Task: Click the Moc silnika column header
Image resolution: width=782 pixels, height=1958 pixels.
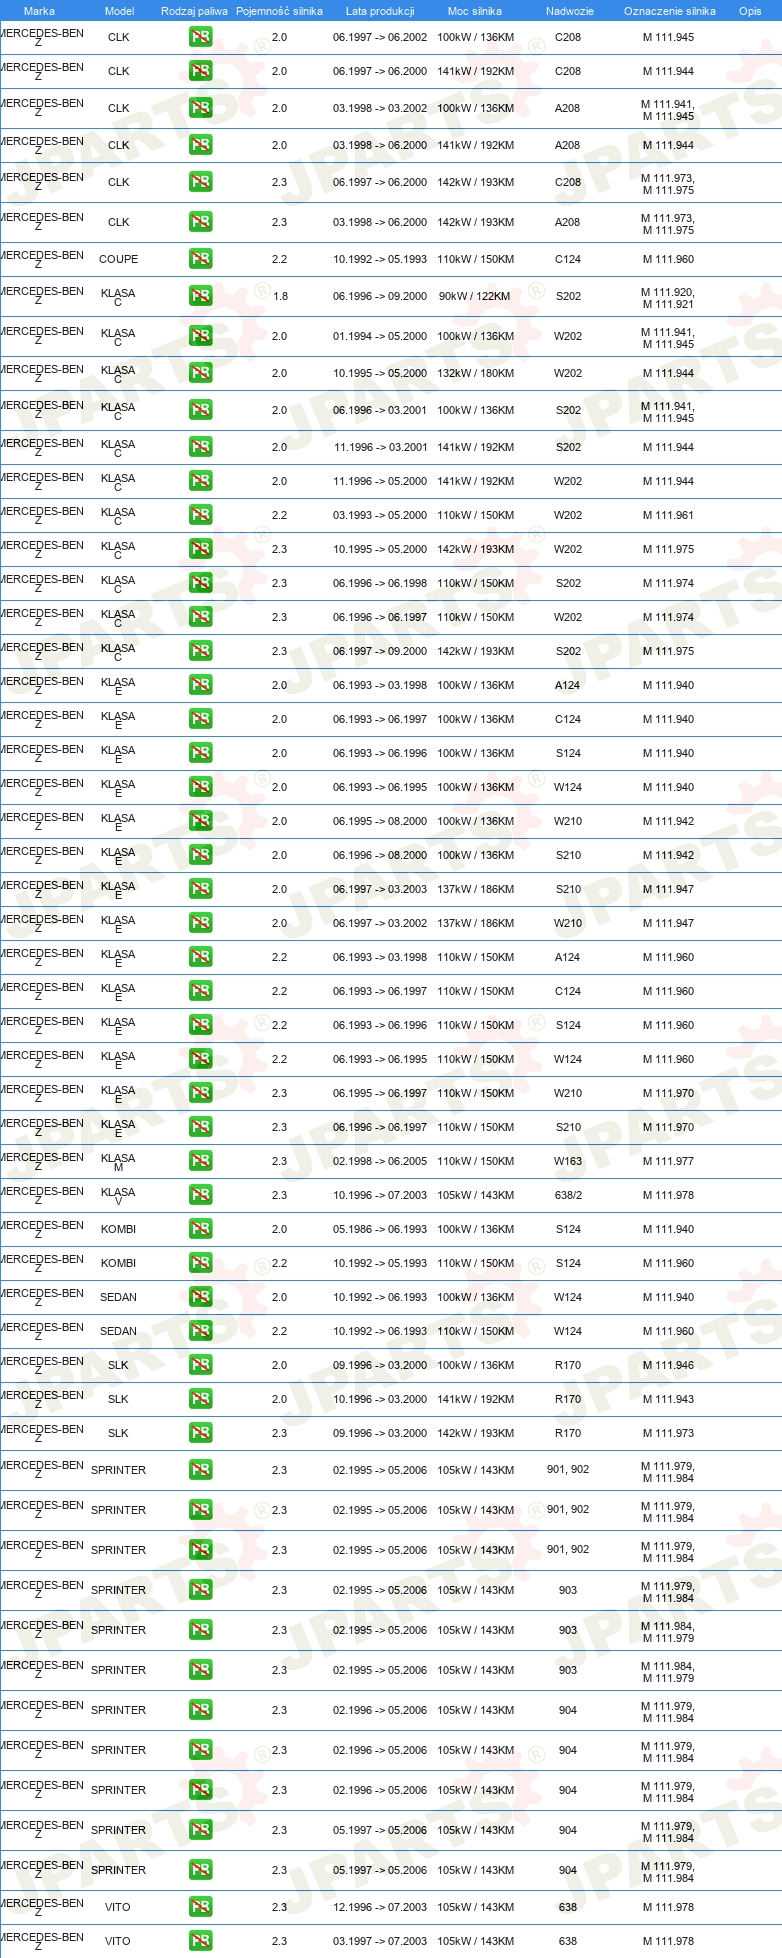Action: click(475, 11)
